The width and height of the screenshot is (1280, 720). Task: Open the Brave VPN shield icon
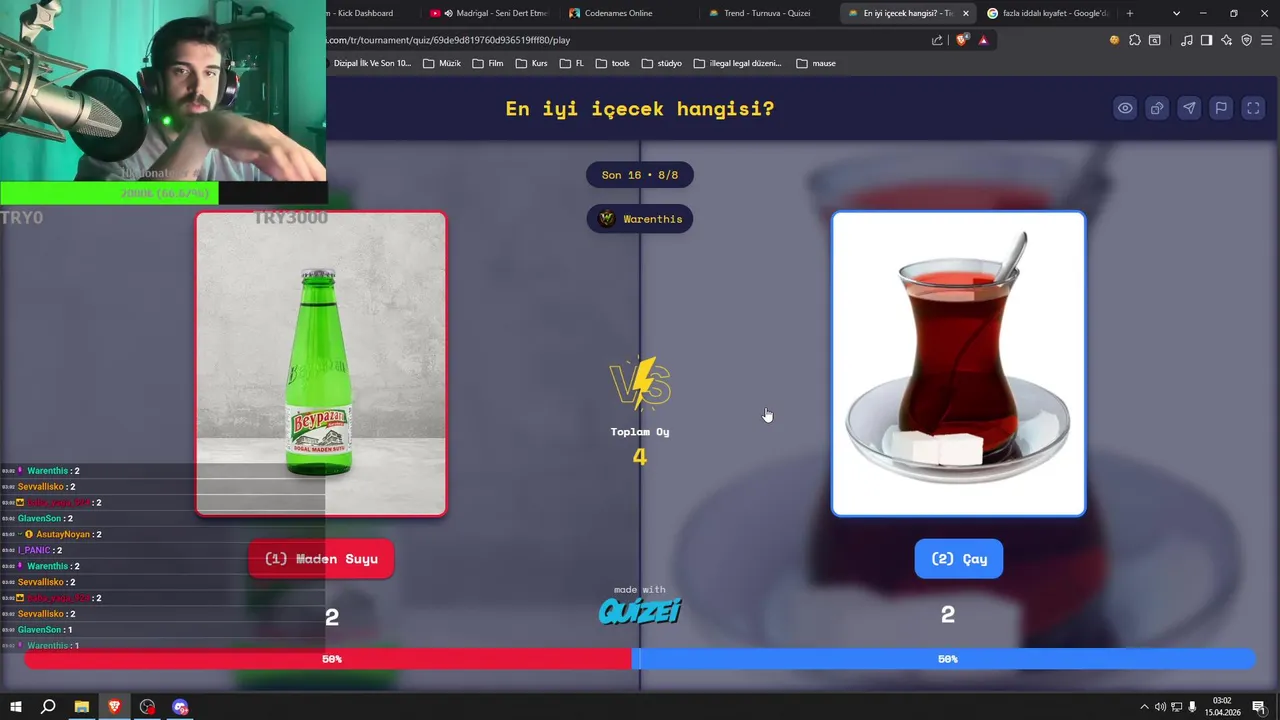click(1246, 40)
